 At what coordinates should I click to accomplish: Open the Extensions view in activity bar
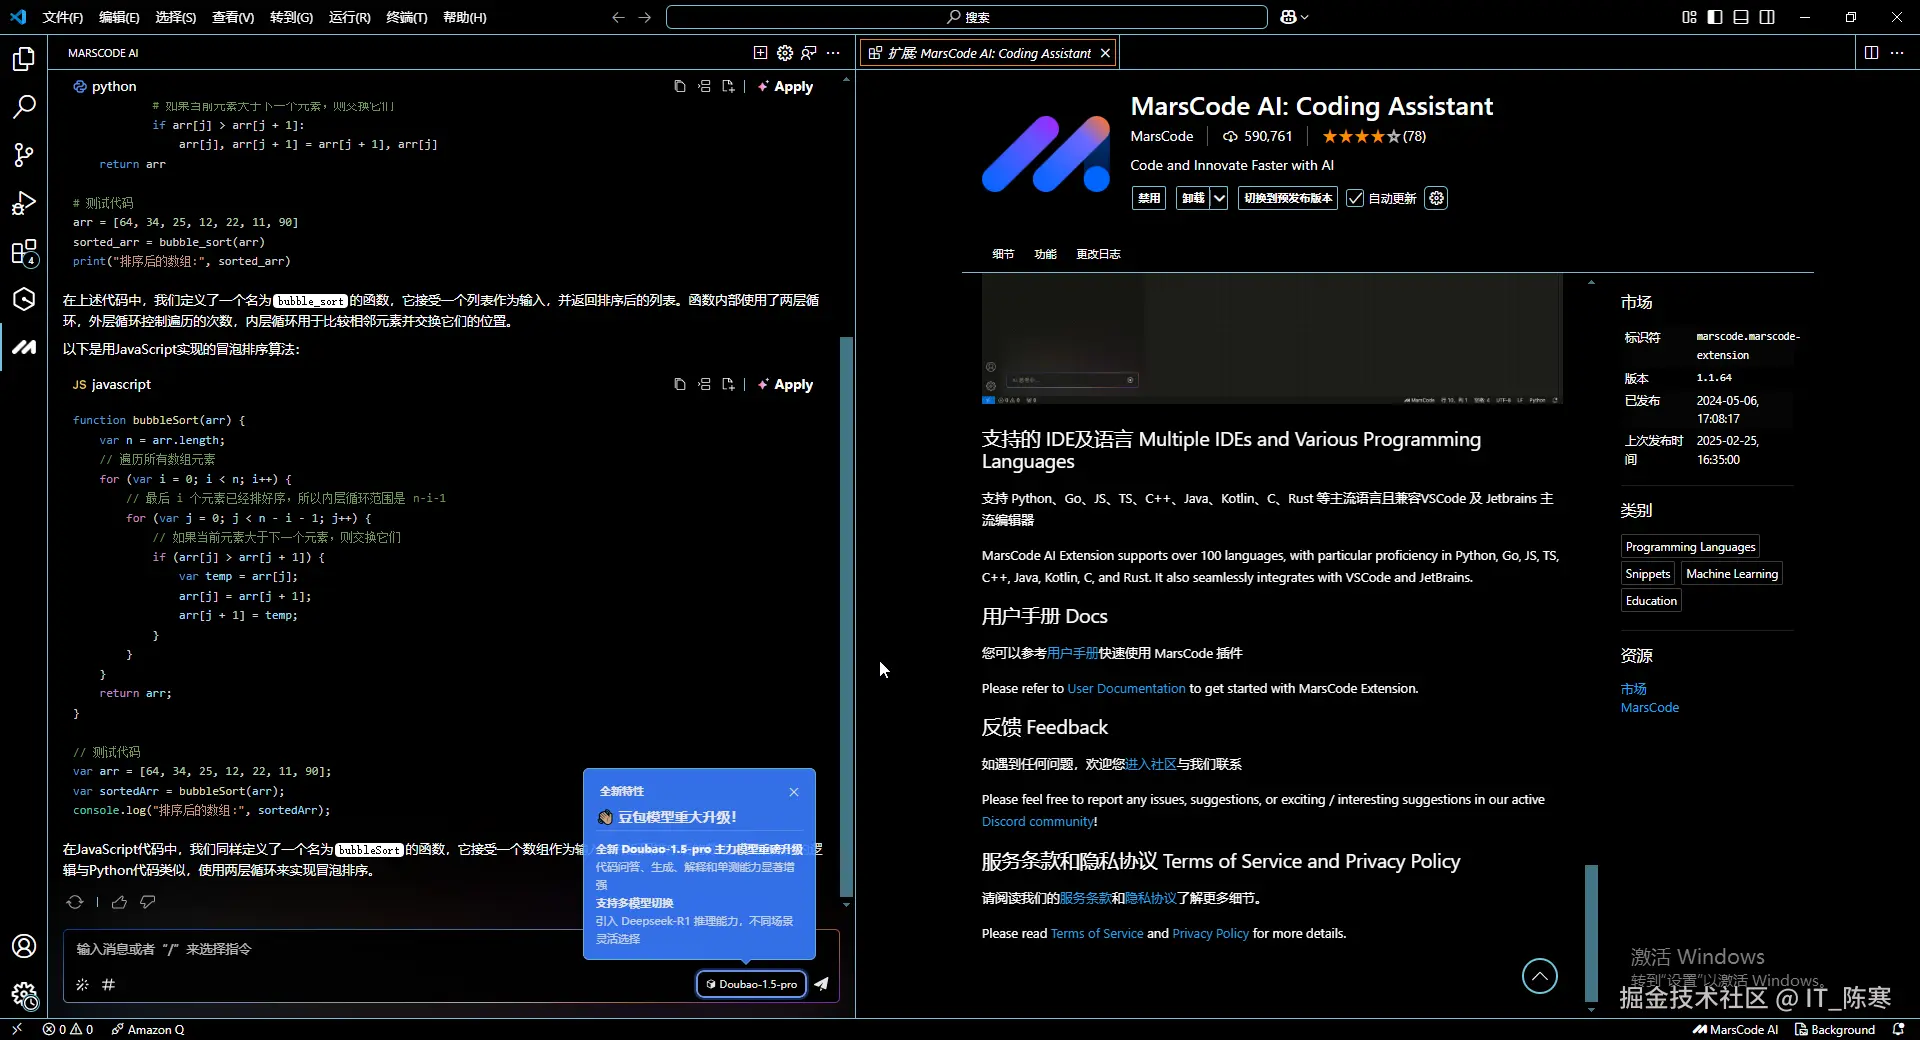coord(24,252)
